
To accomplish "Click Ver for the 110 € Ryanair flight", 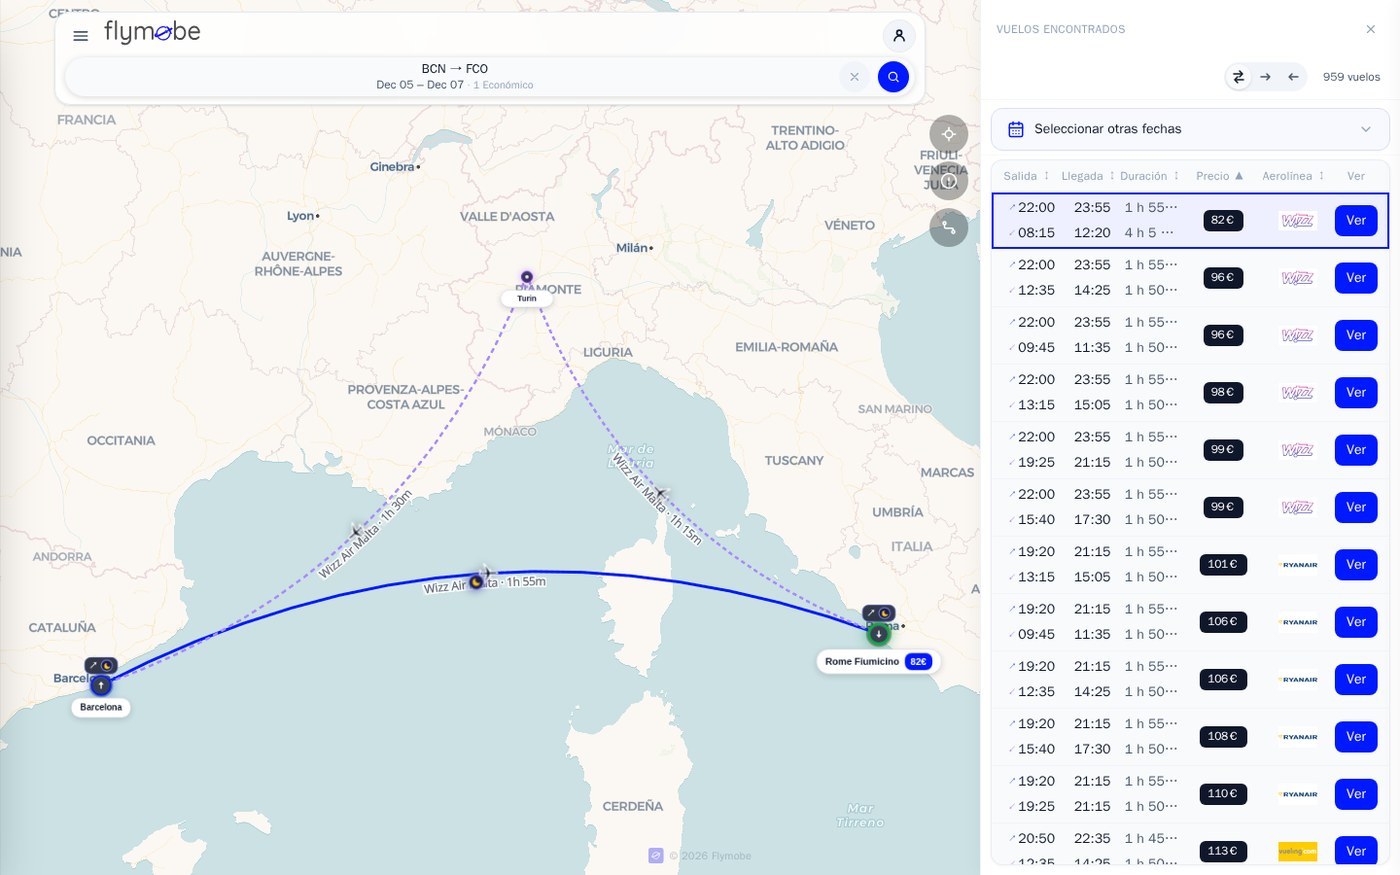I will point(1356,794).
